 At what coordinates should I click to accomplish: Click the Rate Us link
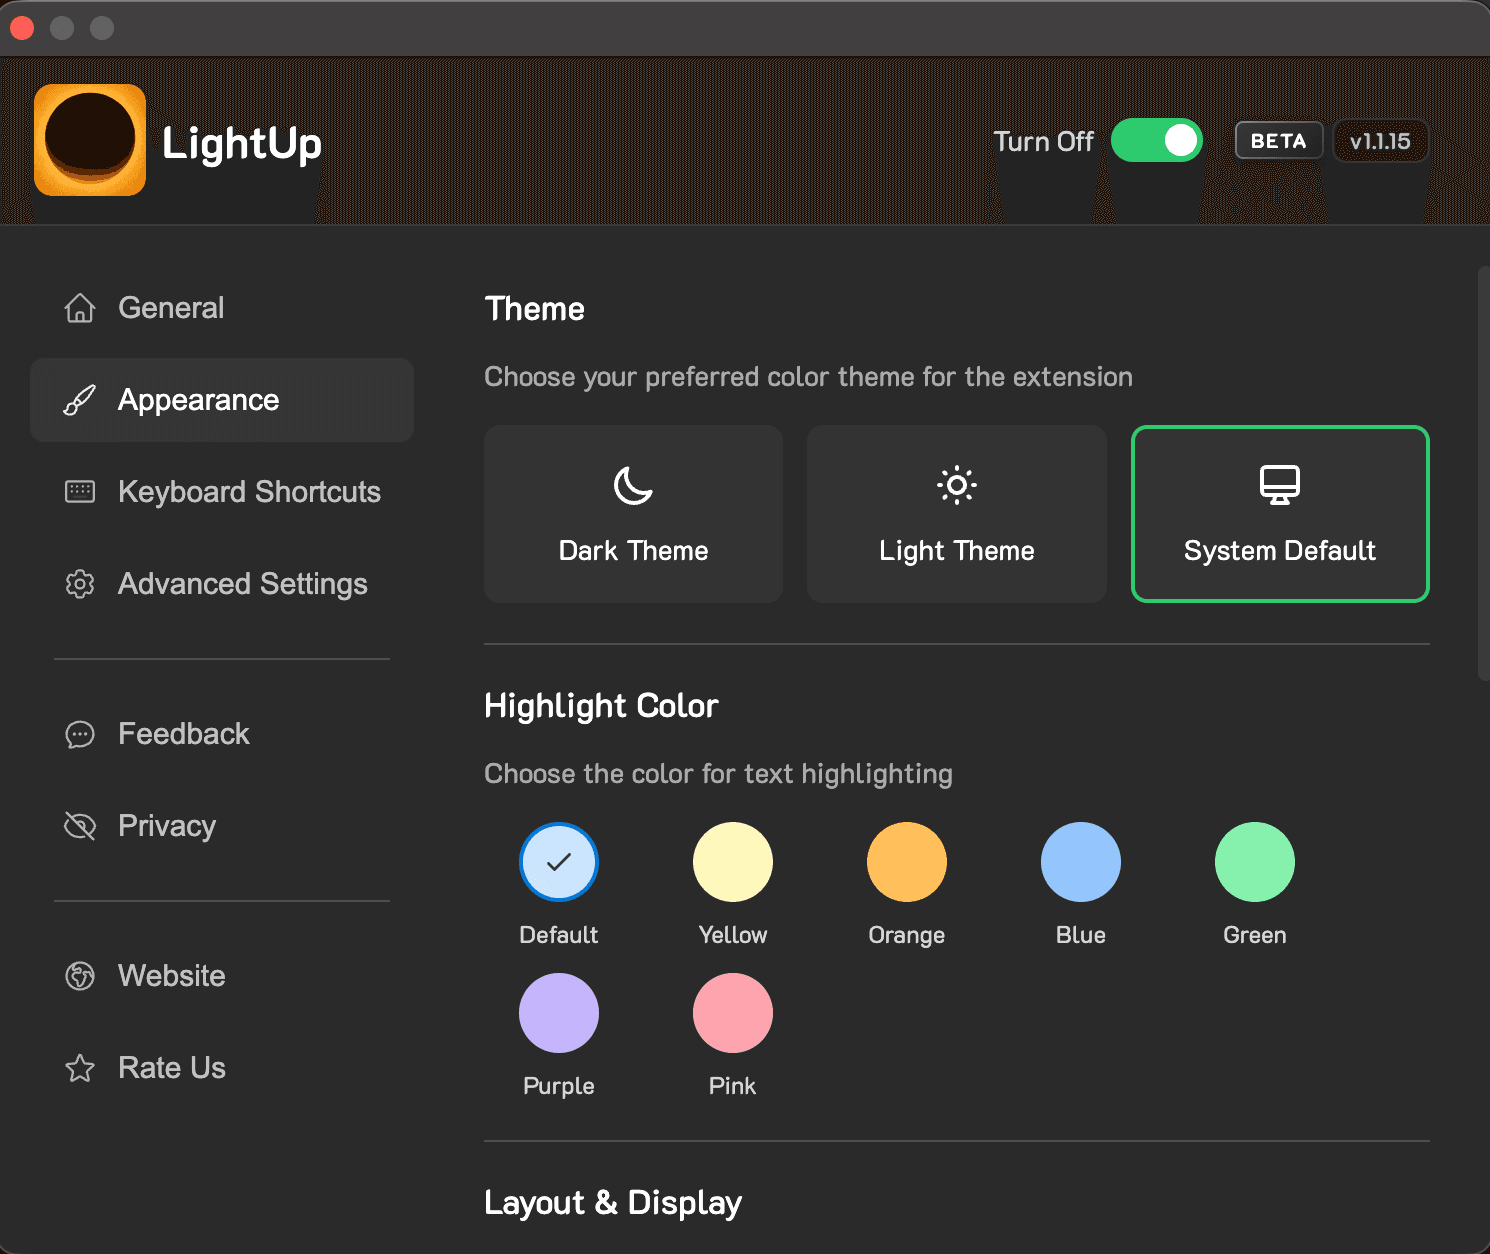(x=171, y=1067)
